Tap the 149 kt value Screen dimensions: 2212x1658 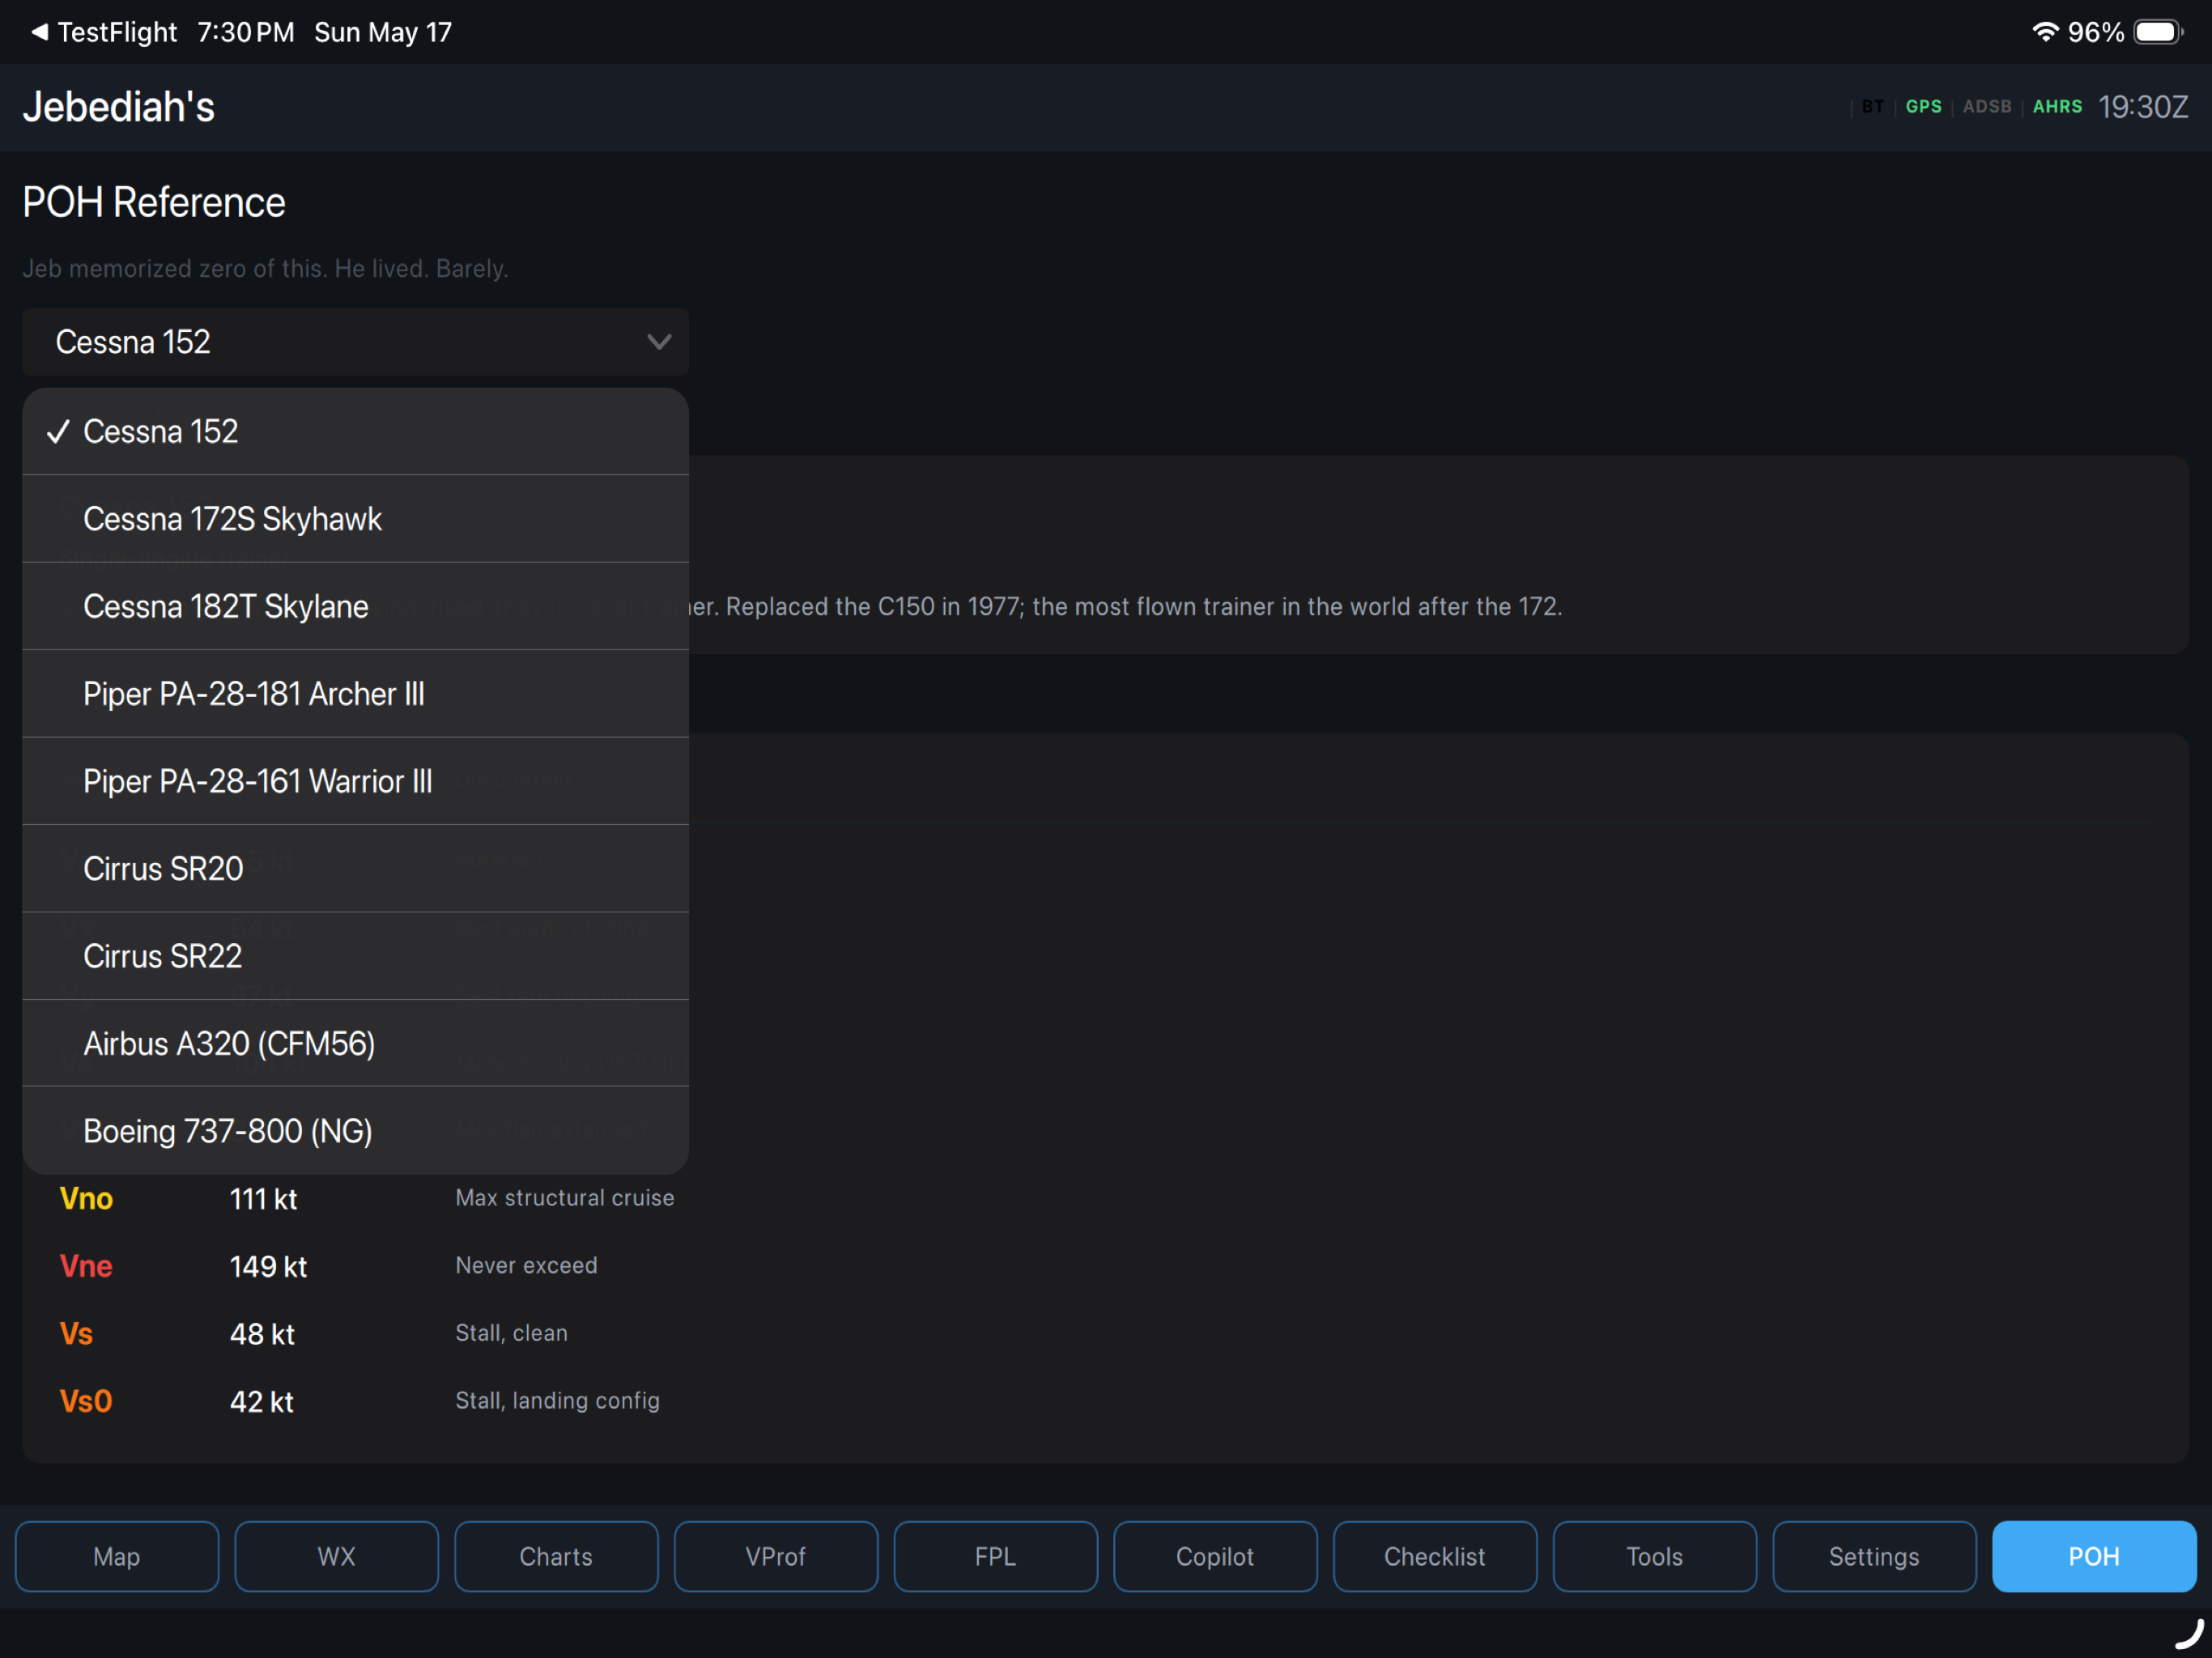coord(268,1267)
